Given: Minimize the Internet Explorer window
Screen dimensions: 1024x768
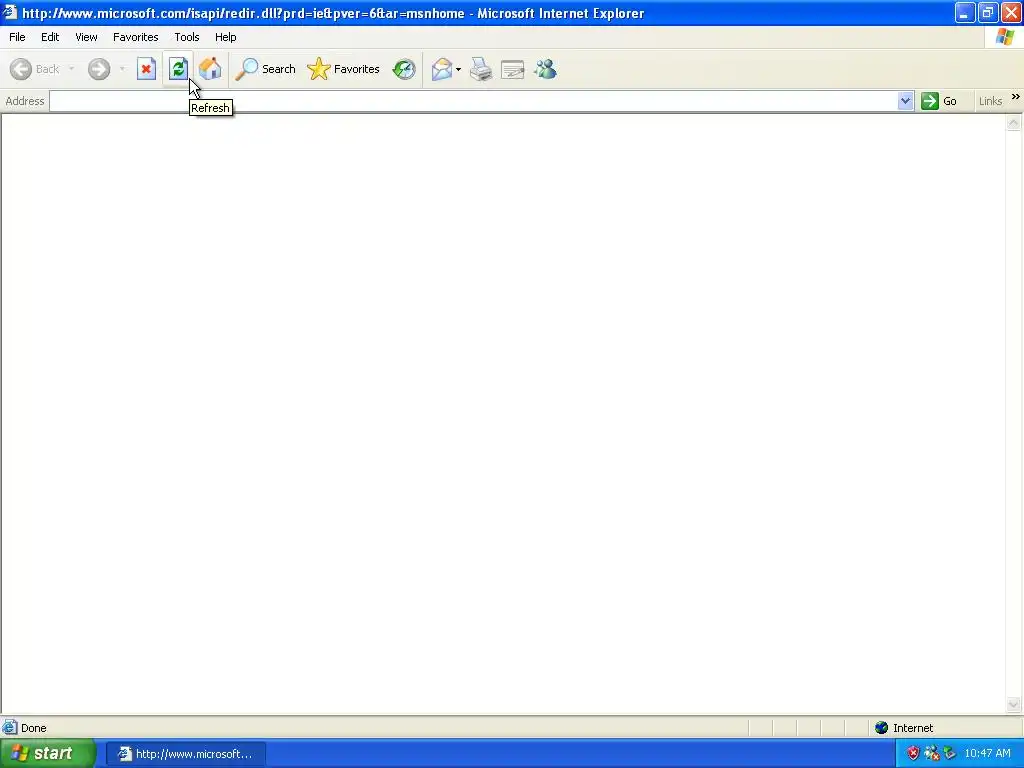Looking at the screenshot, I should pos(965,12).
